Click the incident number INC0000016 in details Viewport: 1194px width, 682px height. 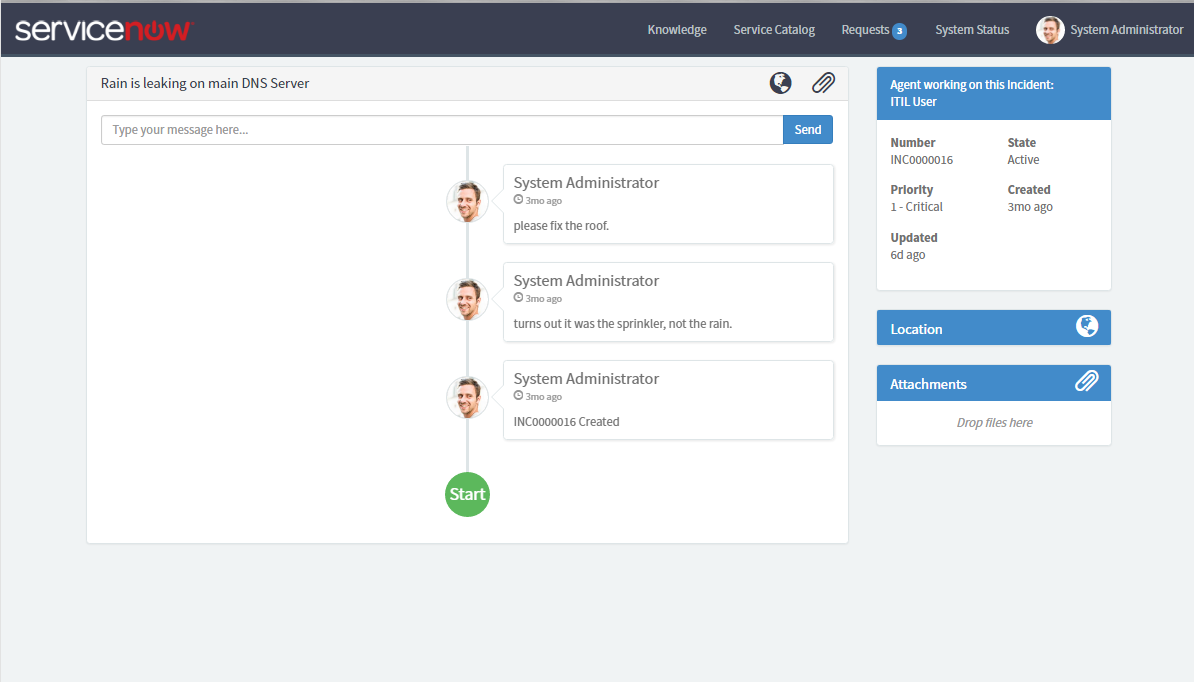[x=921, y=160]
